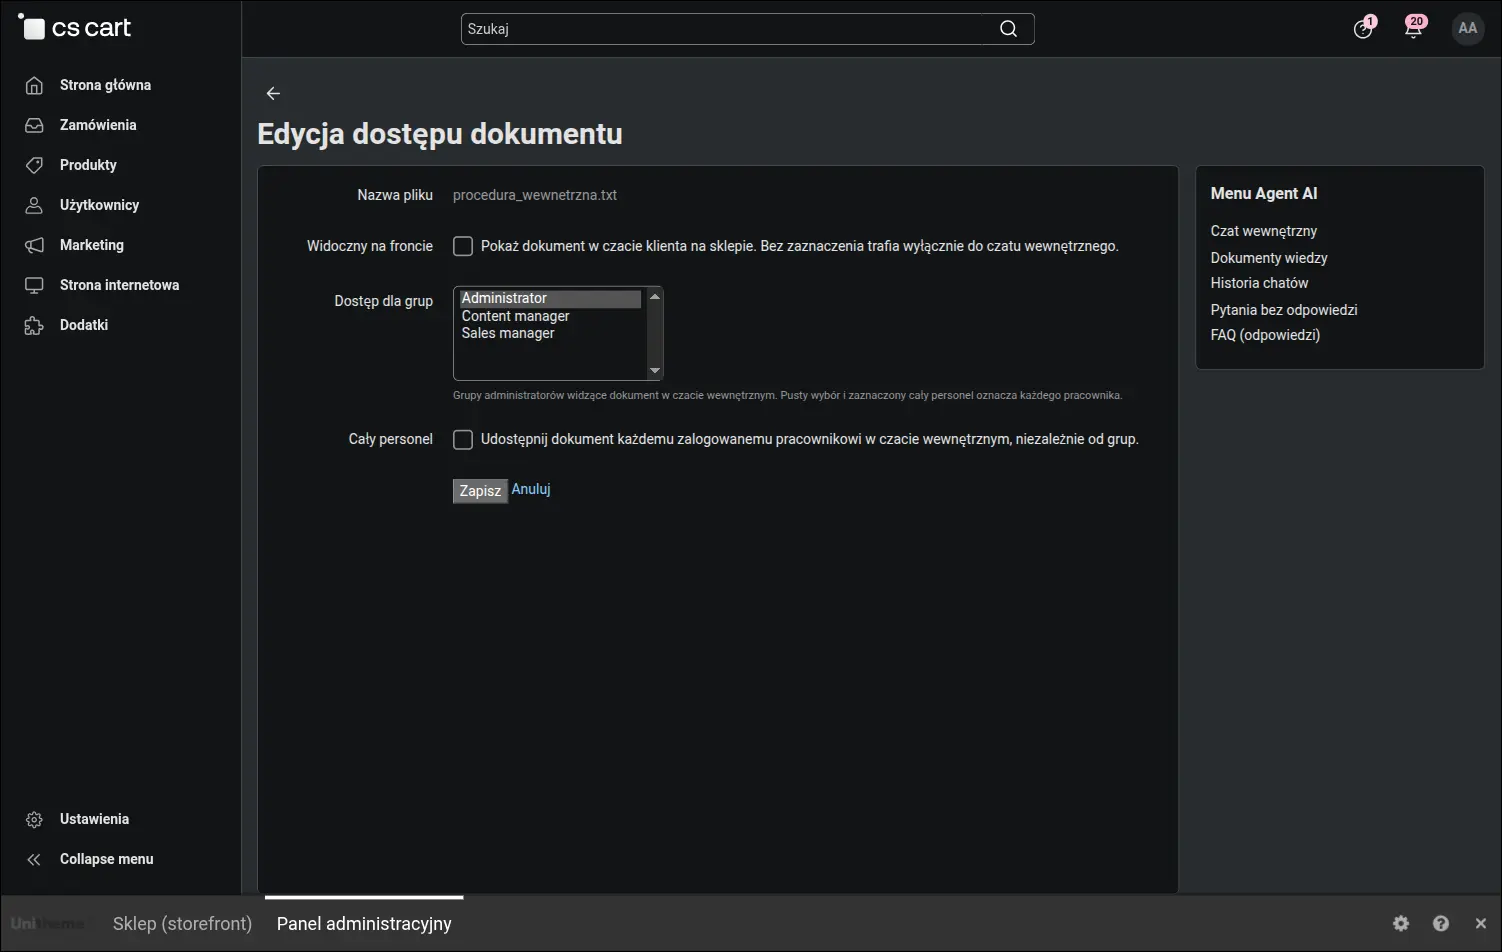
Task: Click down arrow in groups list
Action: point(655,371)
